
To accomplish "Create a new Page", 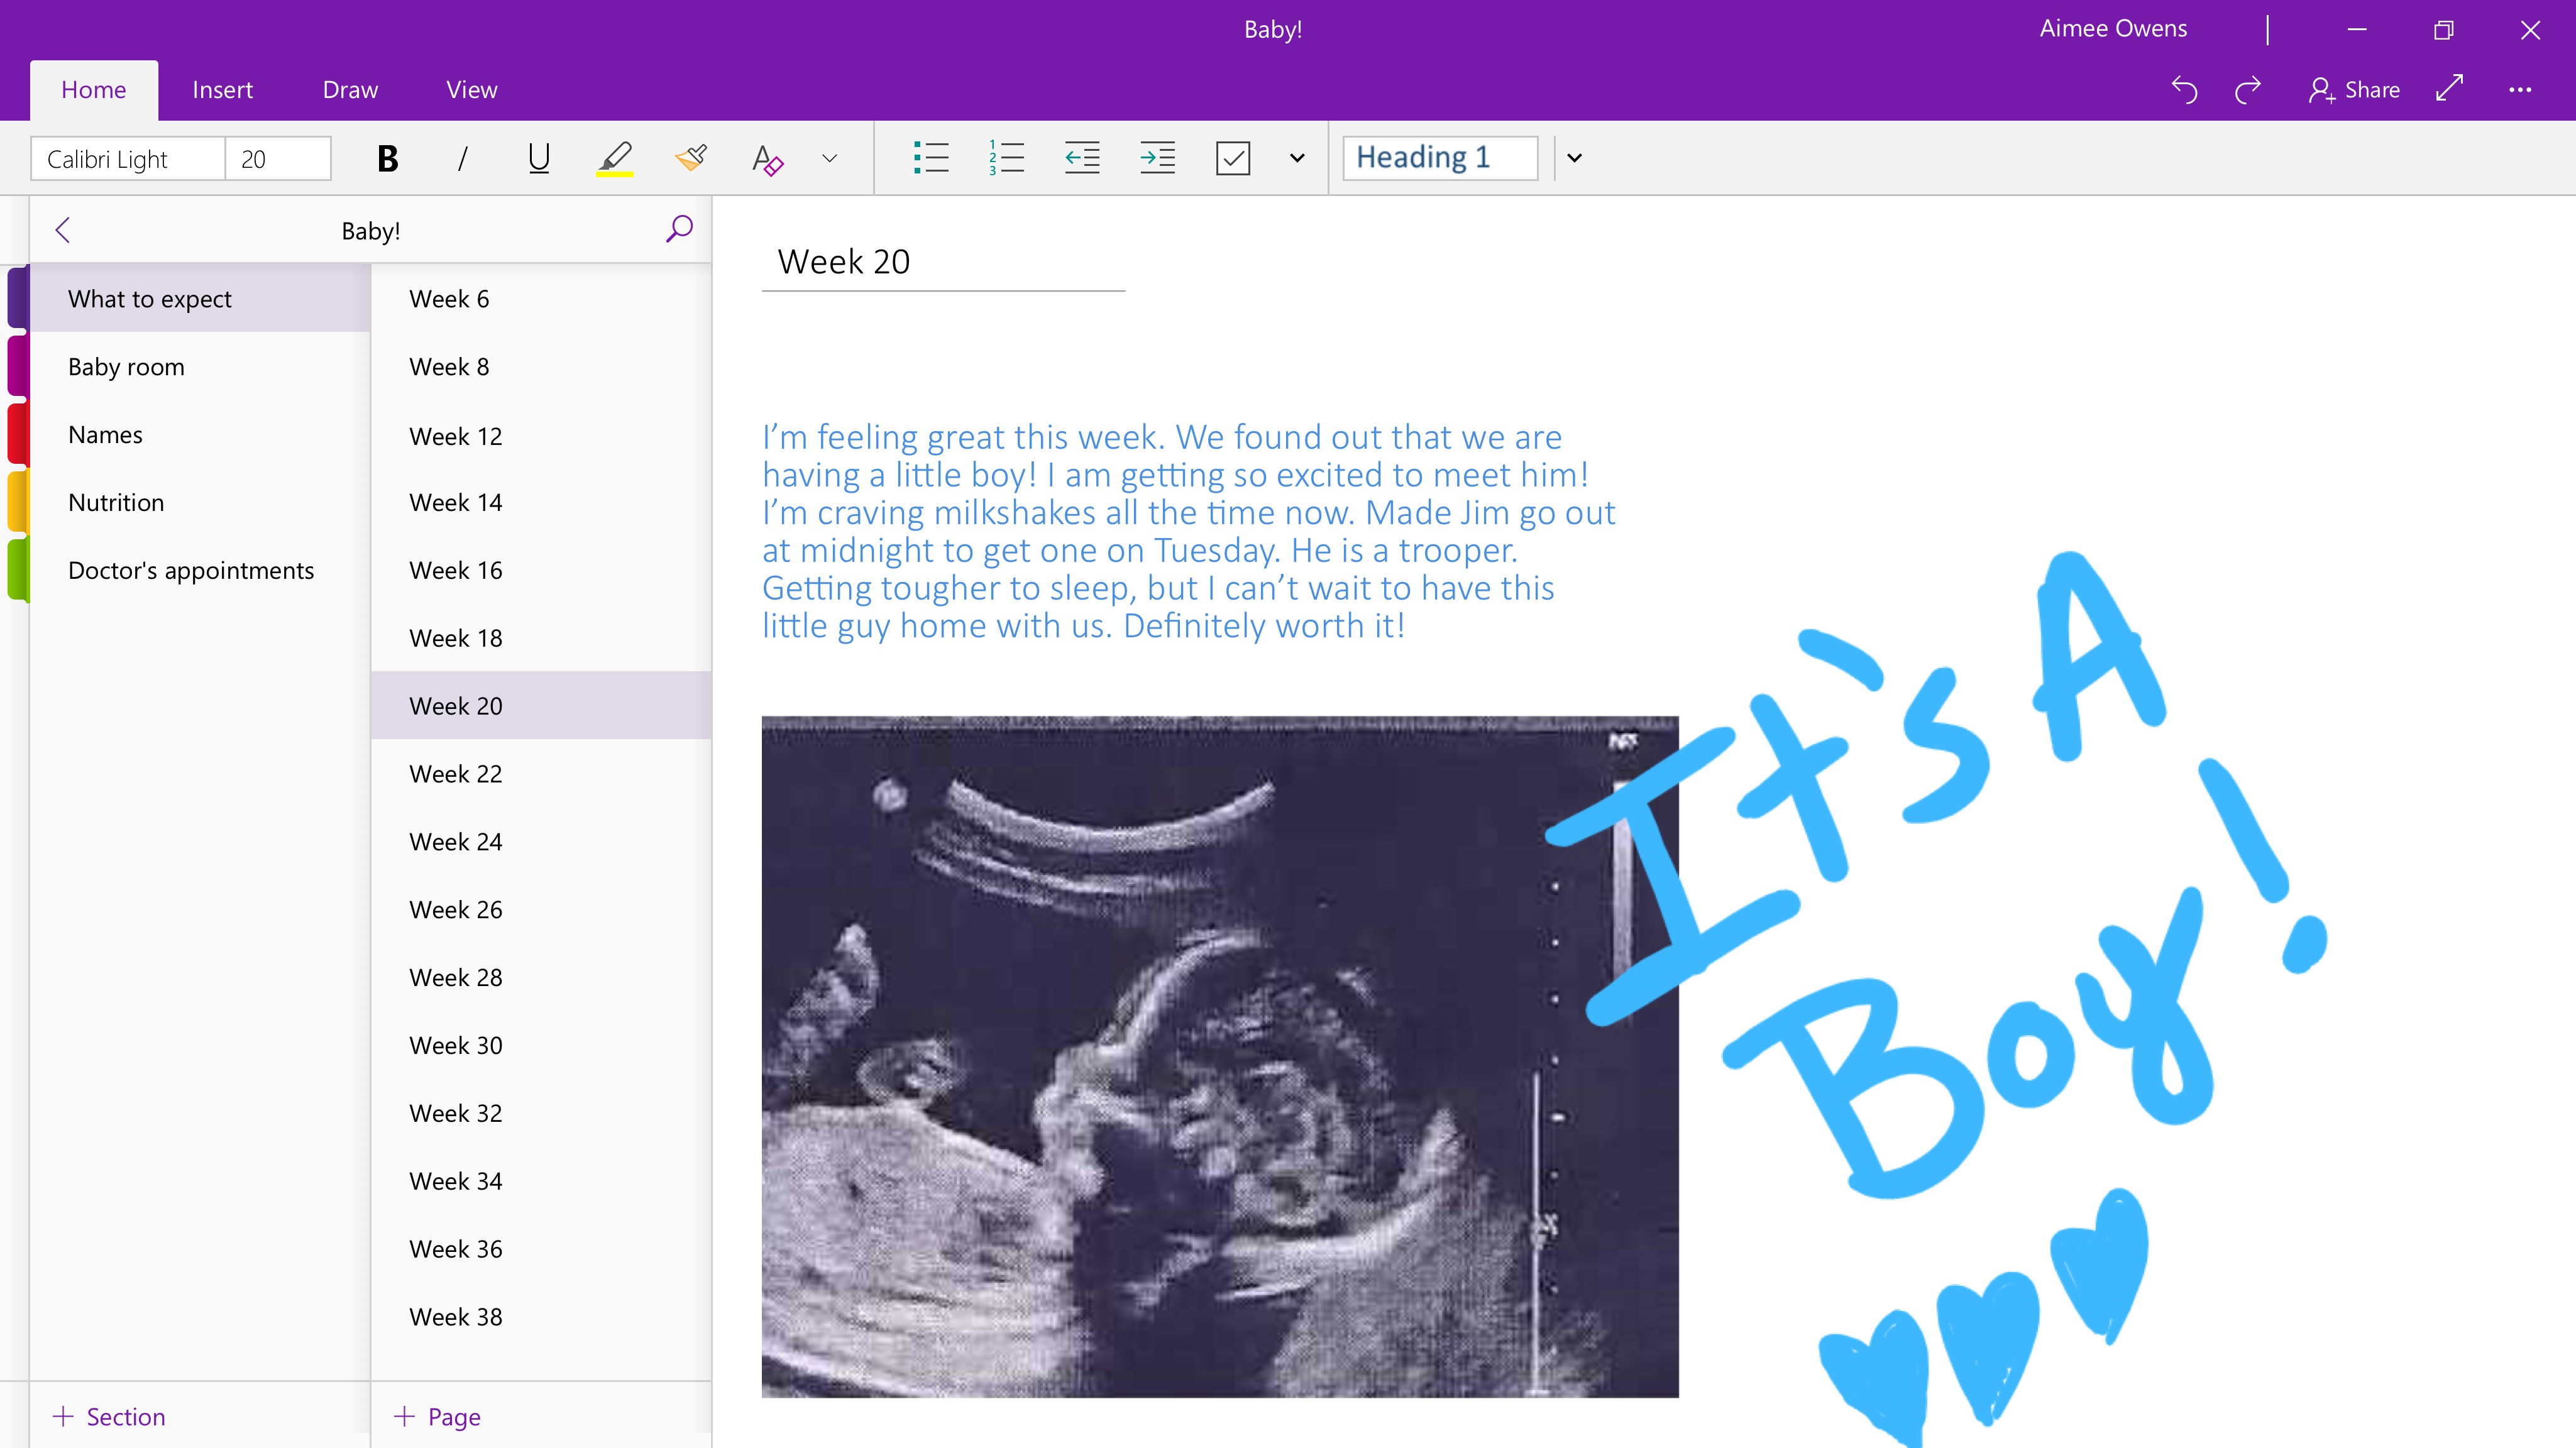I will 436,1416.
